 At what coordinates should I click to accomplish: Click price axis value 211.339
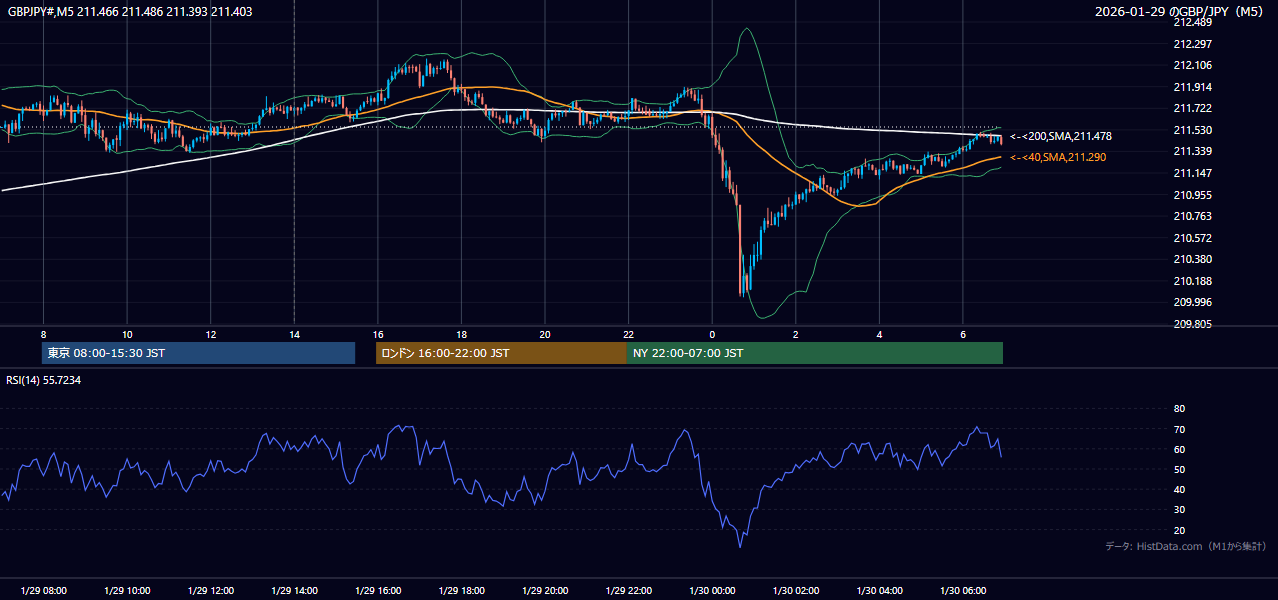1192,151
